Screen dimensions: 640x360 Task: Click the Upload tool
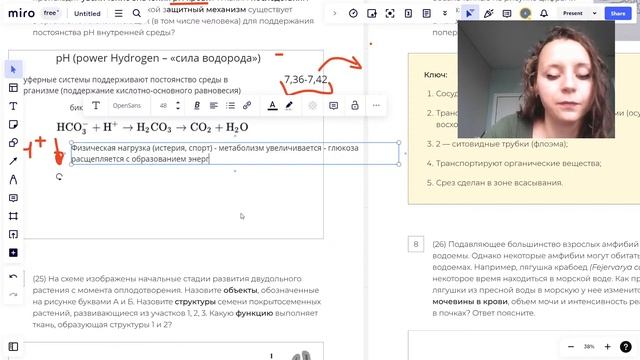[x=13, y=234]
